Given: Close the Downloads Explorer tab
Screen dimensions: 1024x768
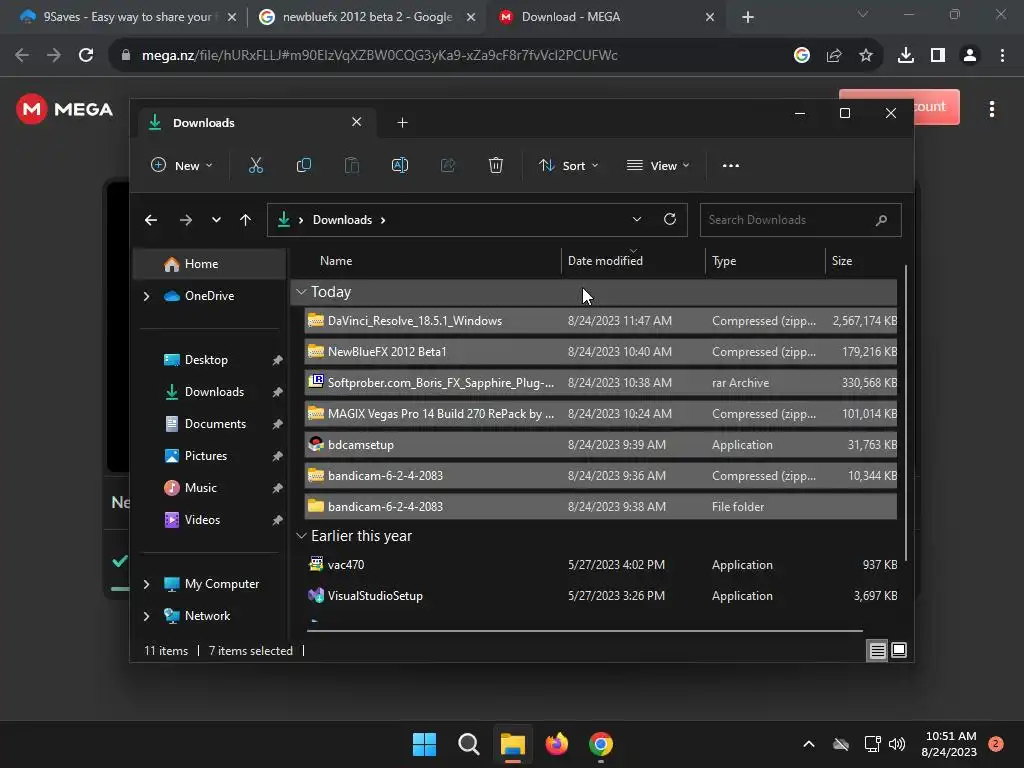Looking at the screenshot, I should point(357,122).
